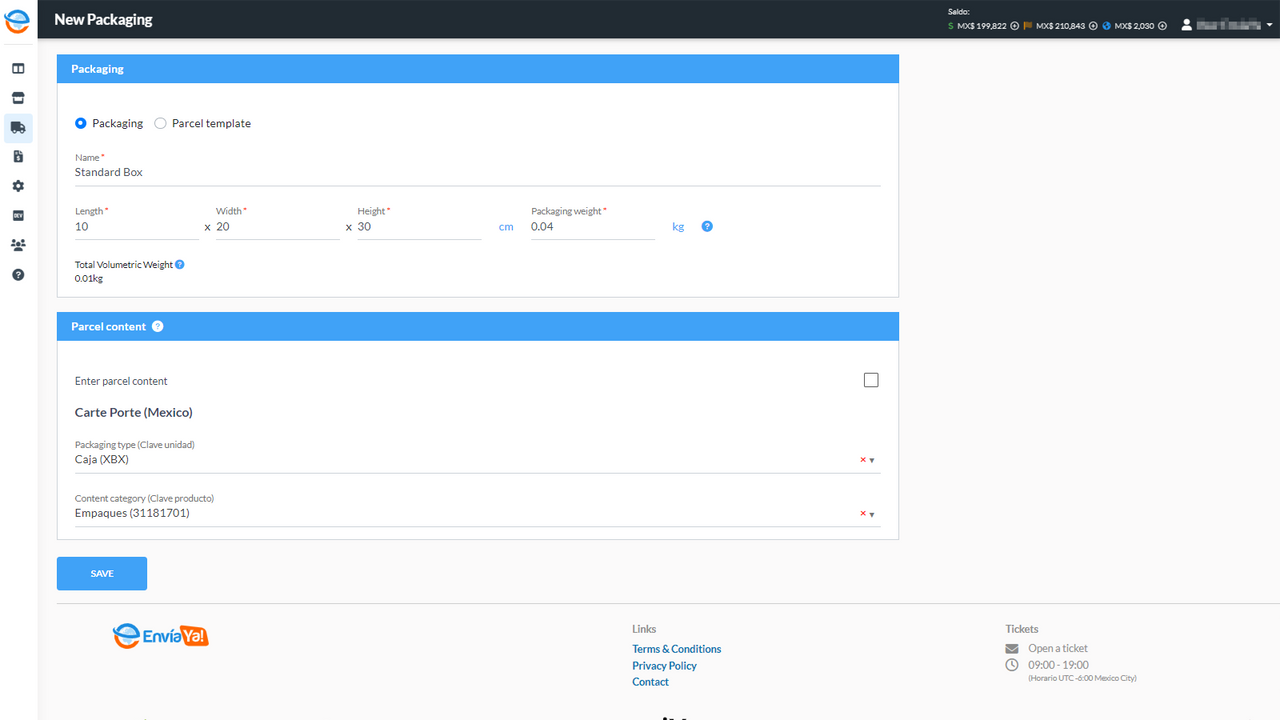Click the kg unit label
Screen dimensions: 1280x720
pos(678,227)
